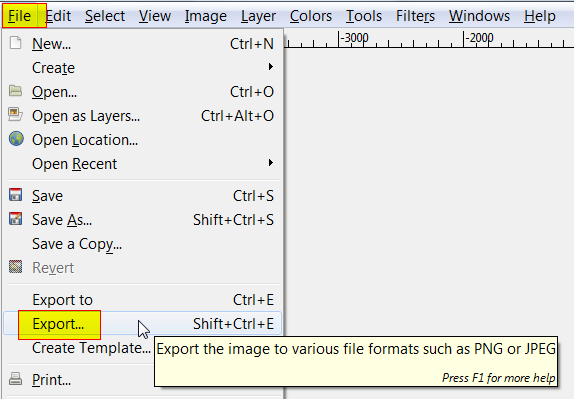Click the Open as Layers icon

(x=15, y=115)
